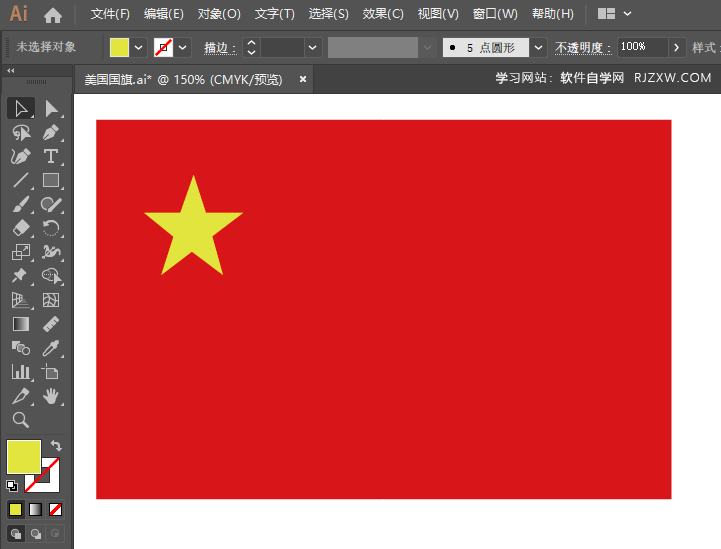Image resolution: width=721 pixels, height=549 pixels.
Task: Open the 文件(F) menu
Action: point(110,14)
